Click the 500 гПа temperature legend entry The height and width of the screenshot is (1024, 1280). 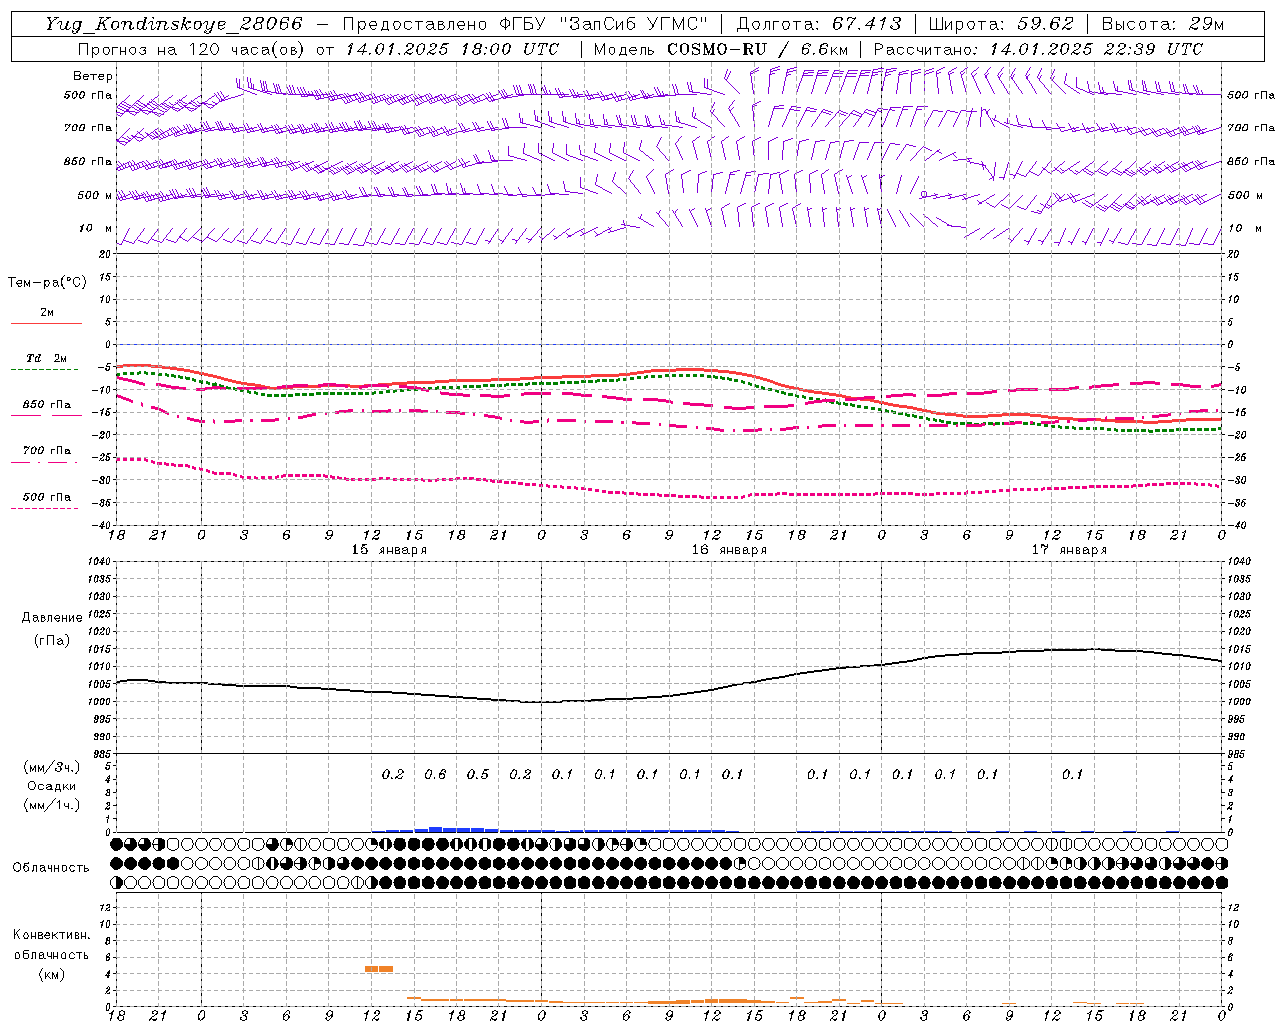pos(47,500)
